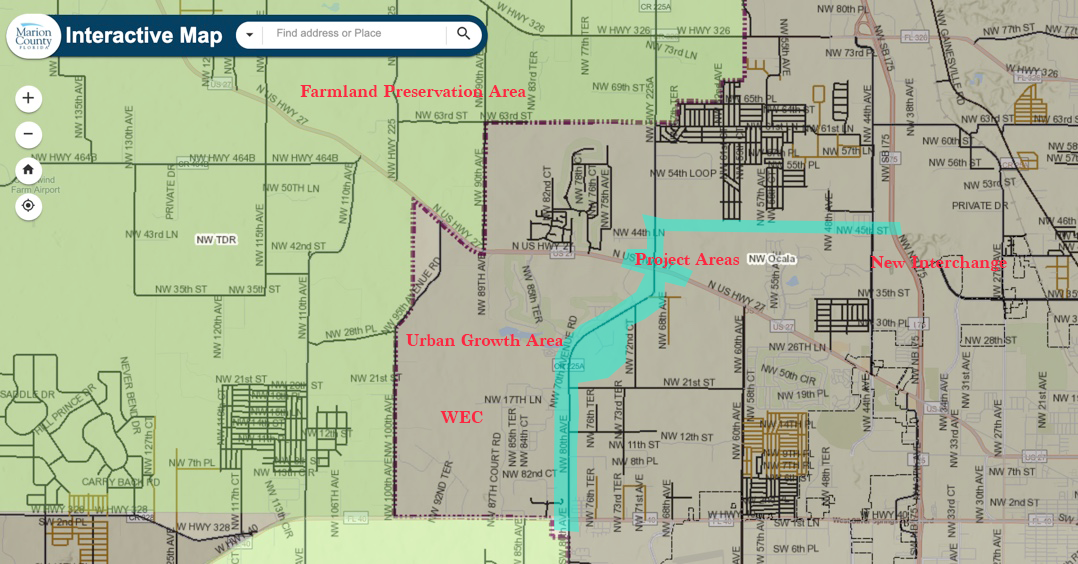Click the NW 54th LOOP road label

[683, 173]
